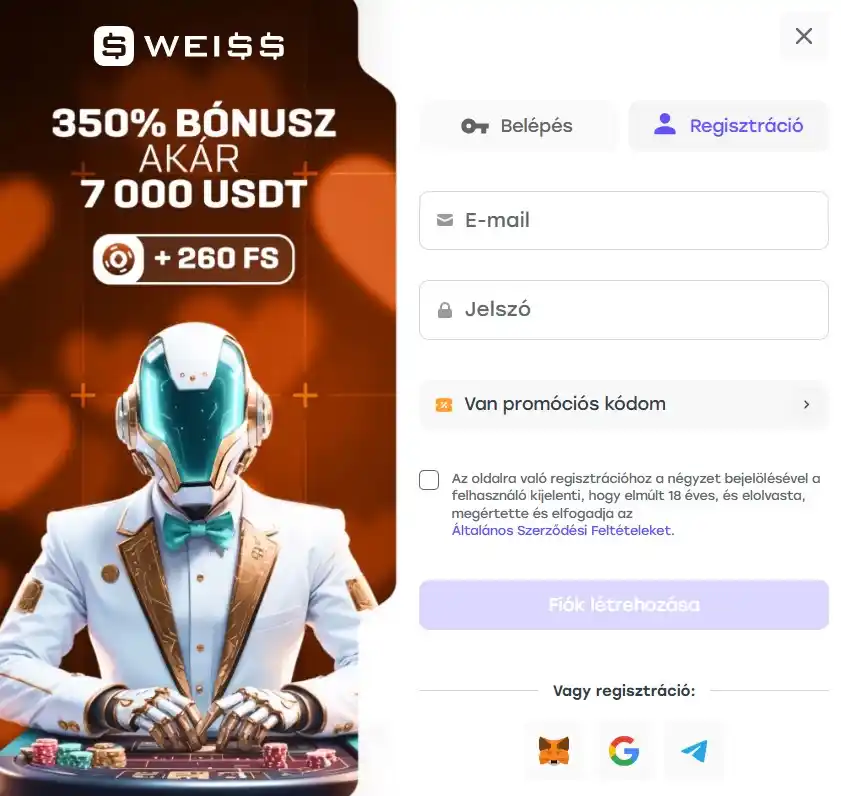Screen dimensions: 841x796
Task: Click the envelope icon in E-mail field
Action: 445,220
